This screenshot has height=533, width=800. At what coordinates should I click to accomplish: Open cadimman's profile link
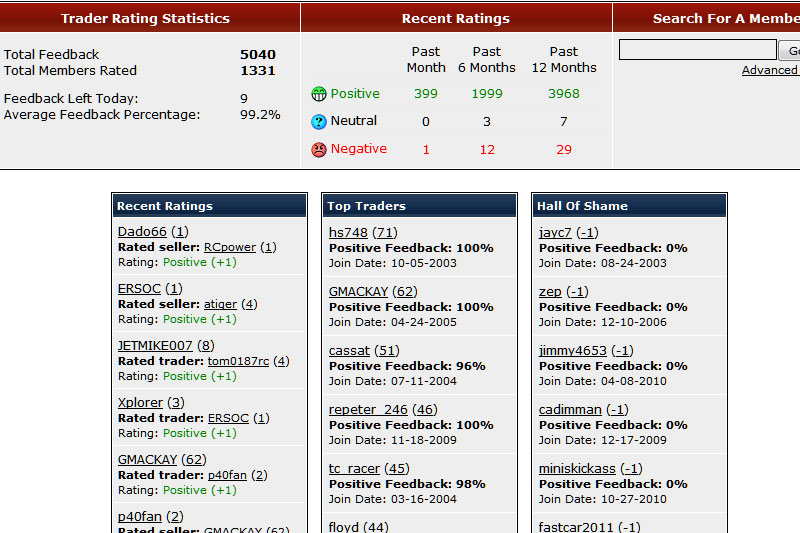(x=570, y=410)
